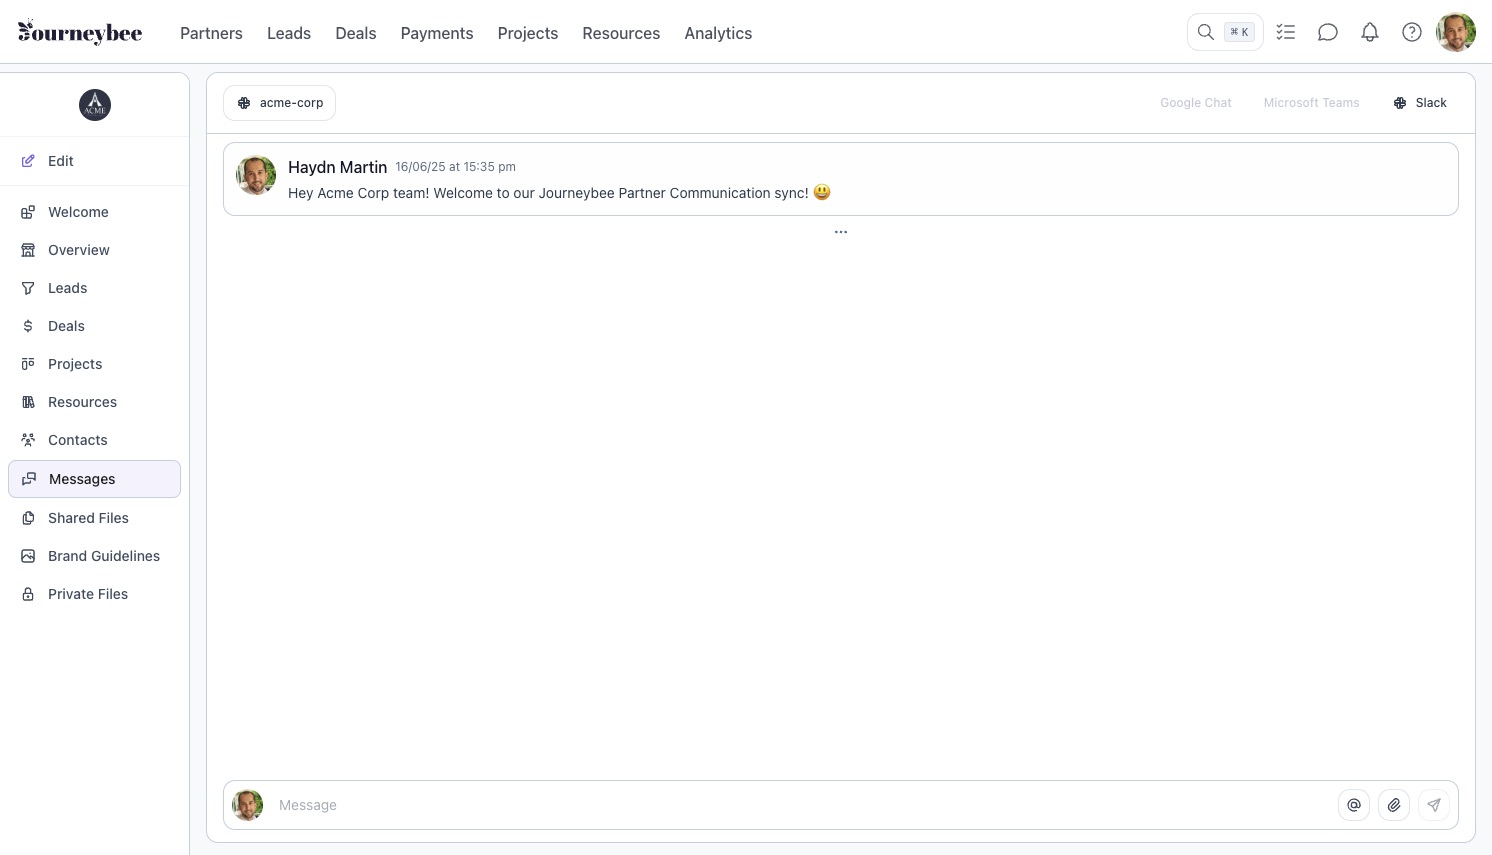Image resolution: width=1492 pixels, height=855 pixels.
Task: Click Haydn Martin's message avatar
Action: (256, 175)
